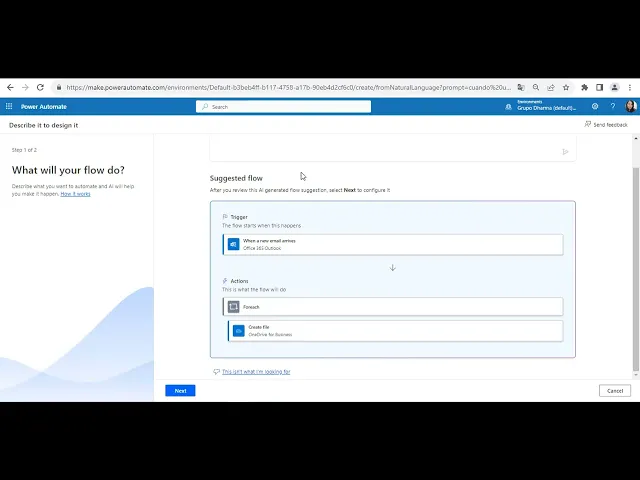Viewport: 640px width, 480px height.
Task: Click the zoom magnifier icon in the address bar
Action: [536, 87]
